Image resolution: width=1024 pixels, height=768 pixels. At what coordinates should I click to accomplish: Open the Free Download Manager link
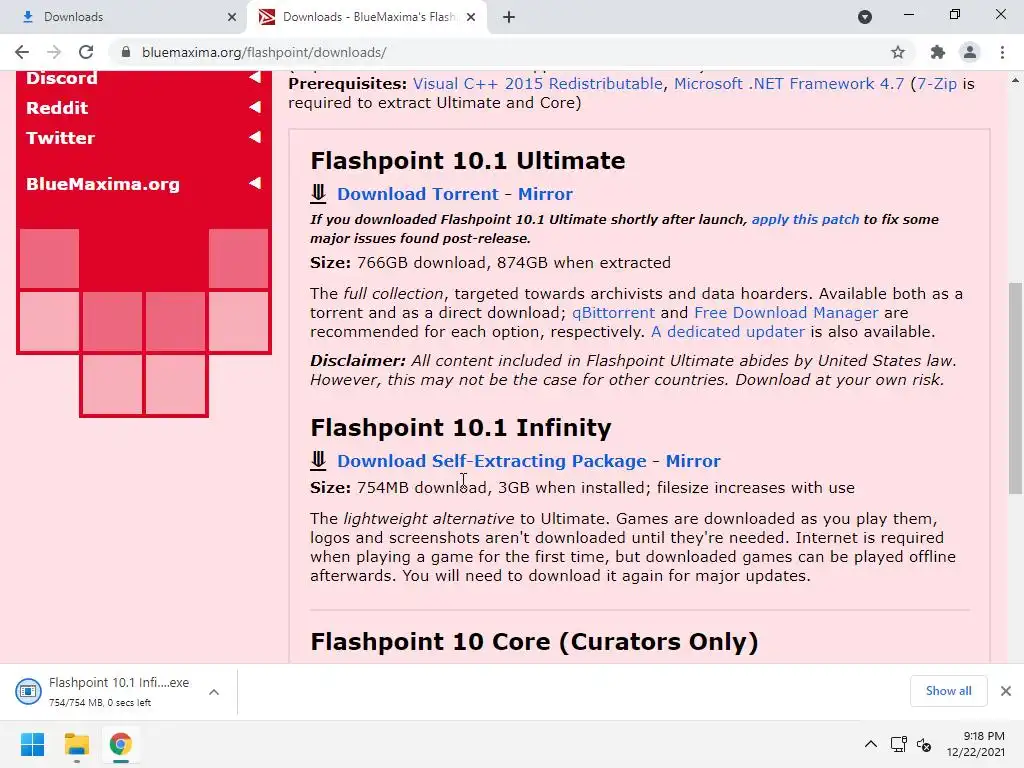pyautogui.click(x=786, y=313)
